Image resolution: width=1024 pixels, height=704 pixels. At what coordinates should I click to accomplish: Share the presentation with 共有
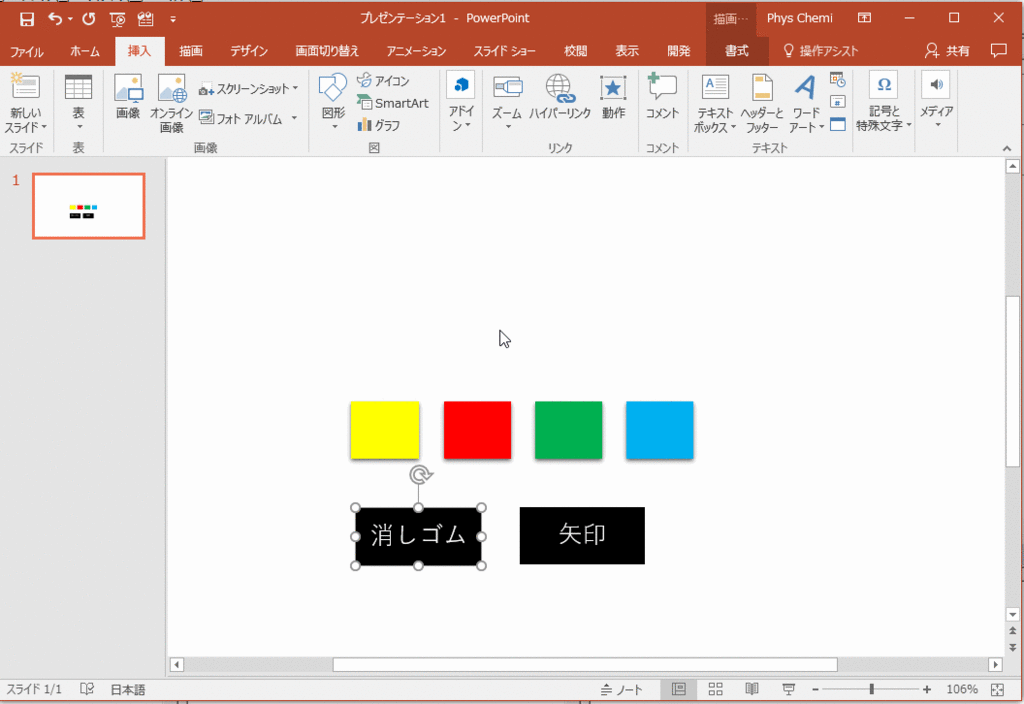[x=948, y=51]
